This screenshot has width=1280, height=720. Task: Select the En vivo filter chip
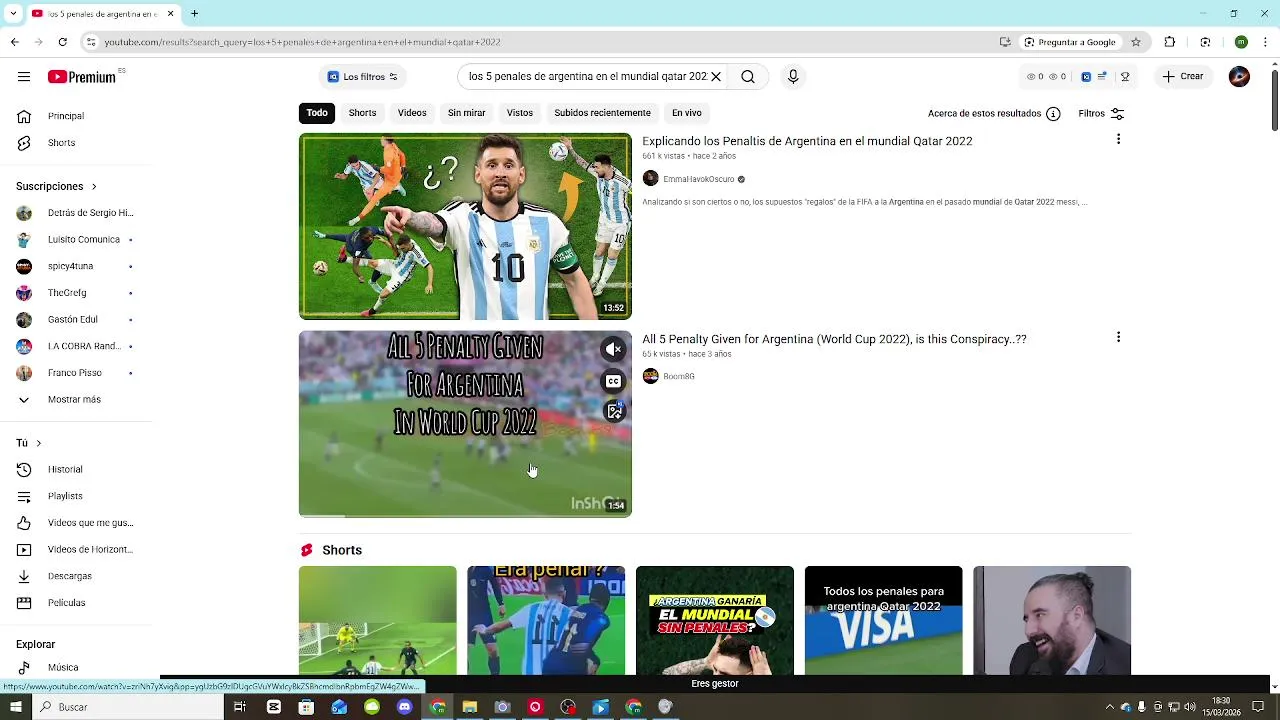click(x=686, y=113)
